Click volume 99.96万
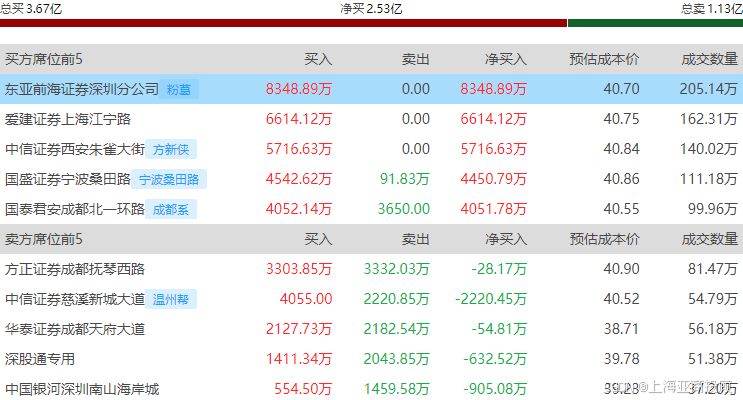Screen dimensions: 743x400 (713, 209)
